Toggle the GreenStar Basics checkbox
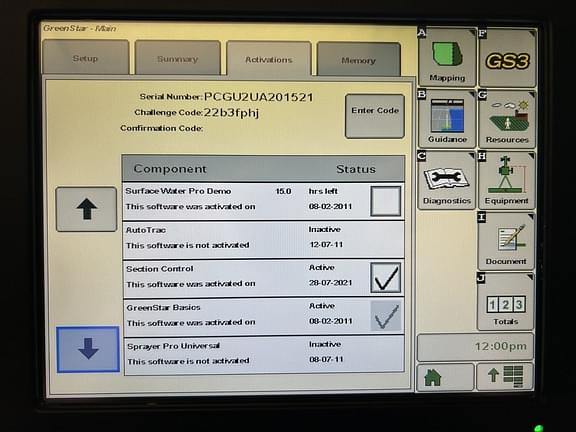This screenshot has width=576, height=432. (386, 316)
